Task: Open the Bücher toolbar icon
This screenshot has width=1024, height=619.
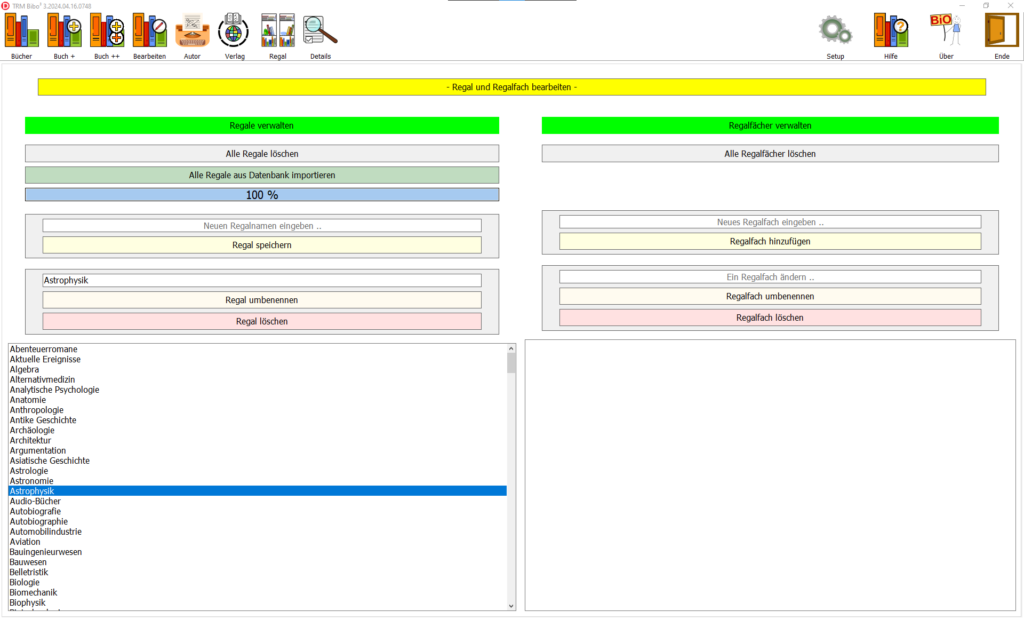Action: point(21,31)
